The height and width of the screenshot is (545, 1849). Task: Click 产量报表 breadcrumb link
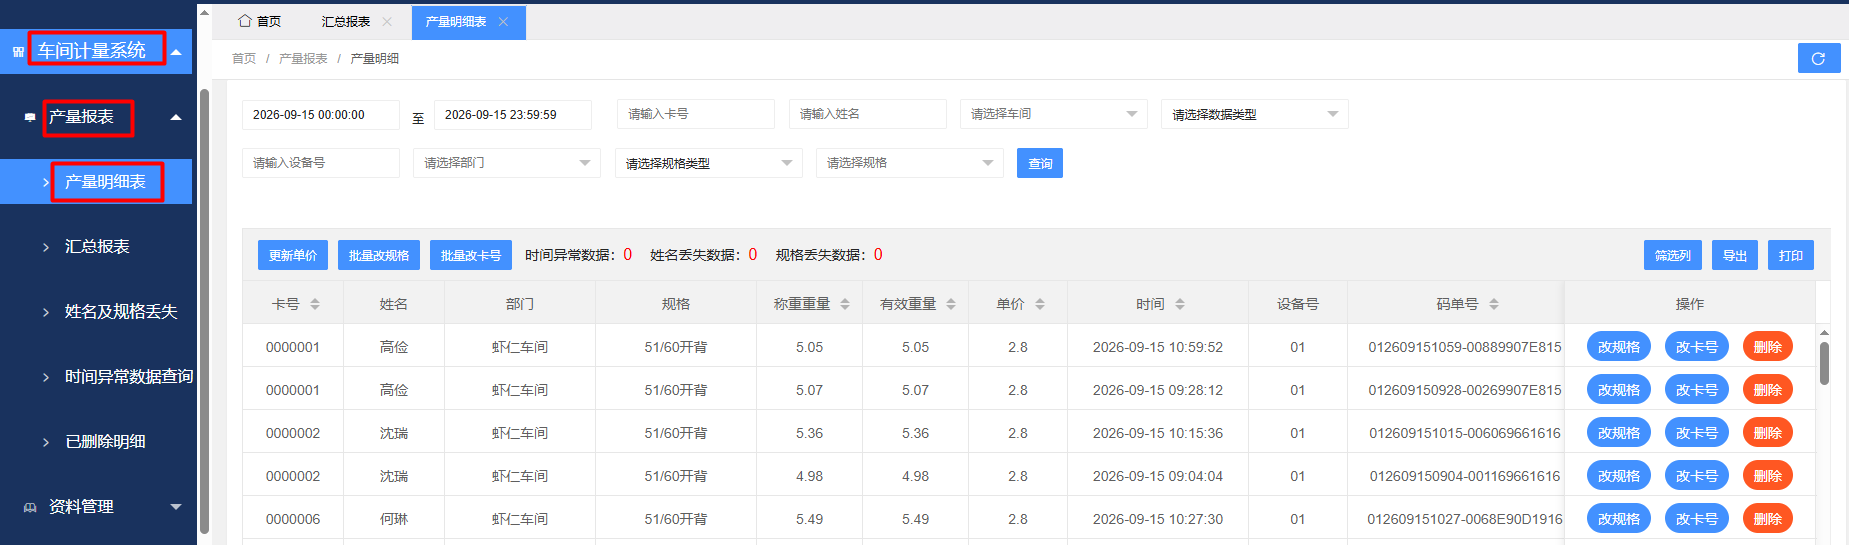303,59
